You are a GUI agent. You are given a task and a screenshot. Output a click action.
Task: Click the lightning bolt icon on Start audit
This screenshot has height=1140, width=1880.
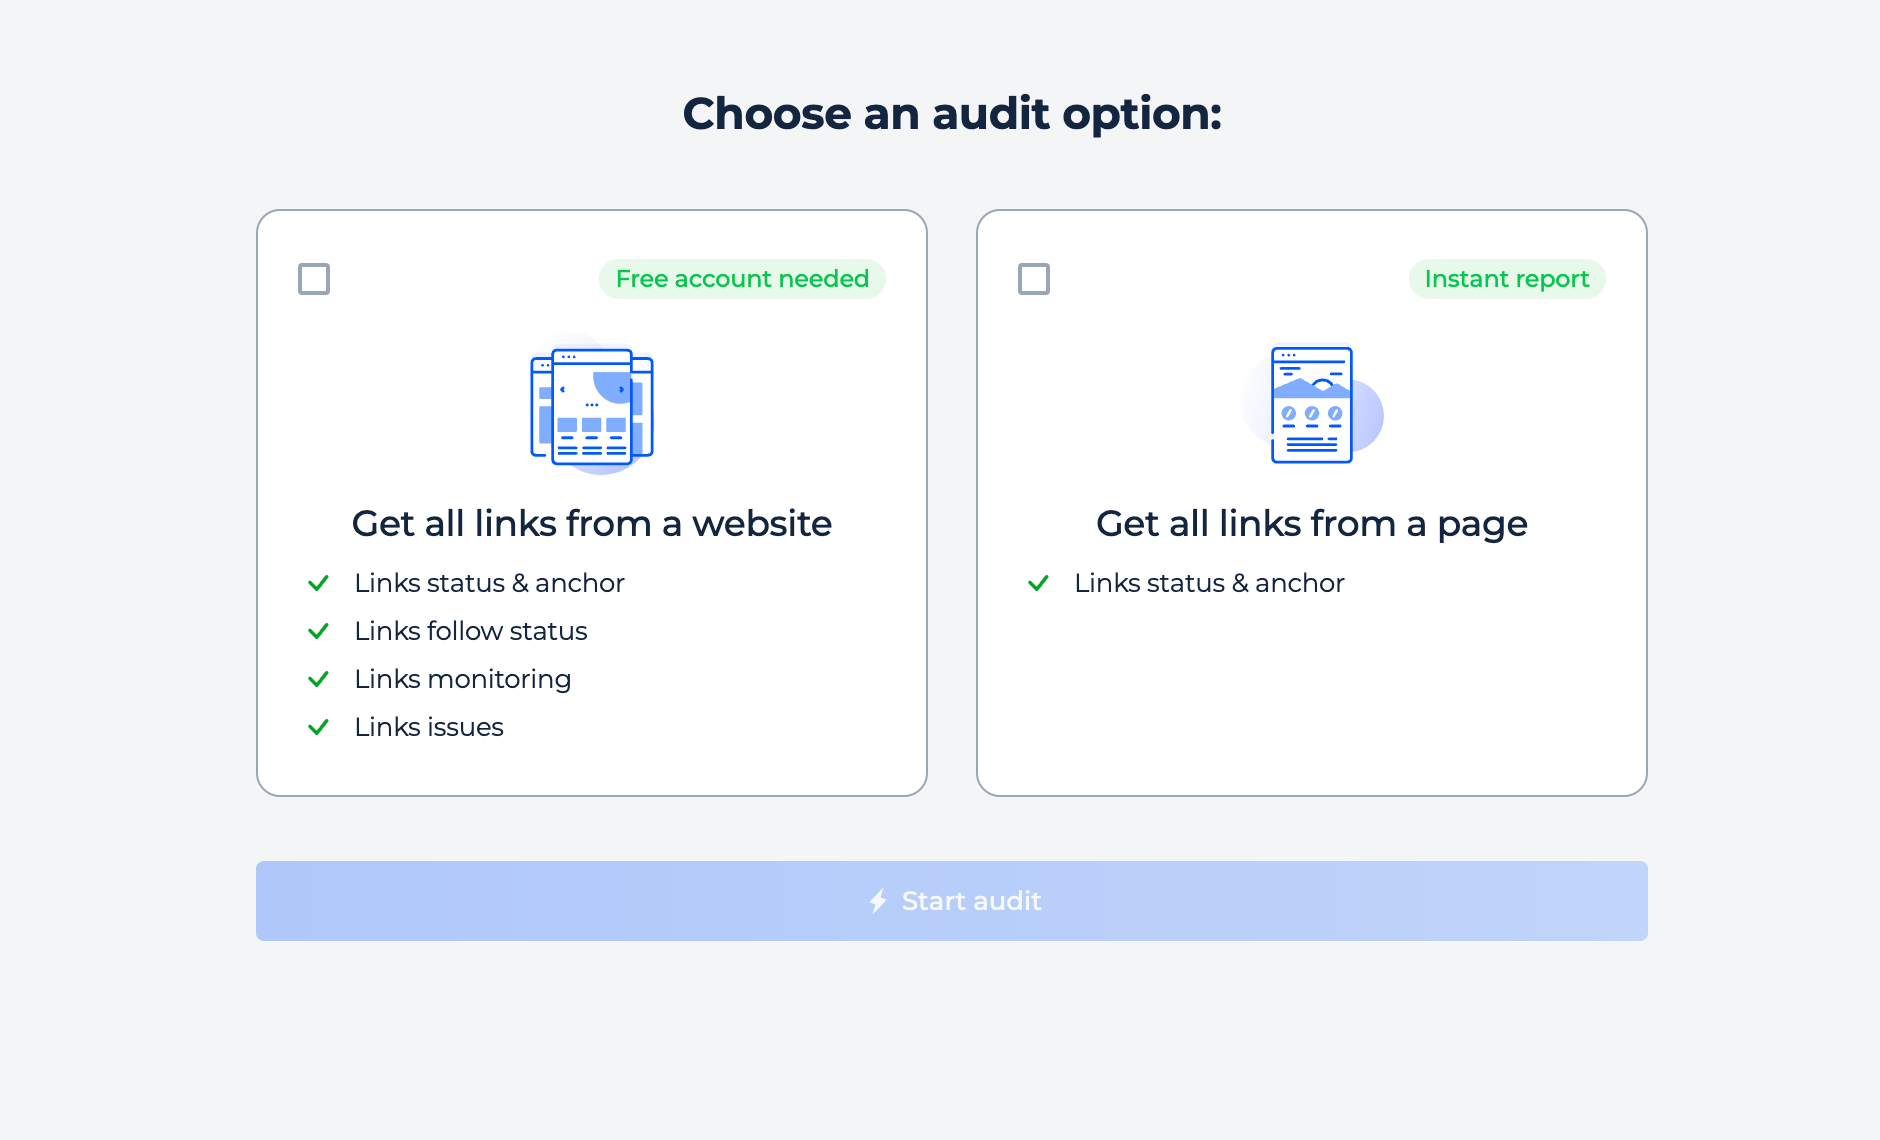tap(878, 901)
